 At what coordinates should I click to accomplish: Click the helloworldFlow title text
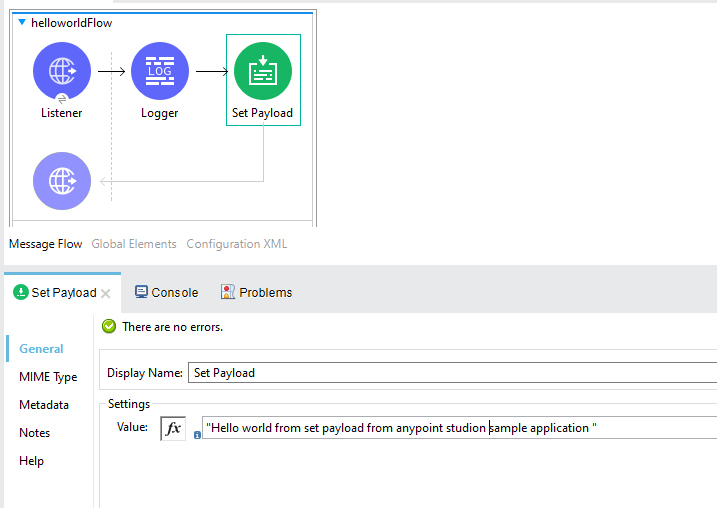point(71,23)
